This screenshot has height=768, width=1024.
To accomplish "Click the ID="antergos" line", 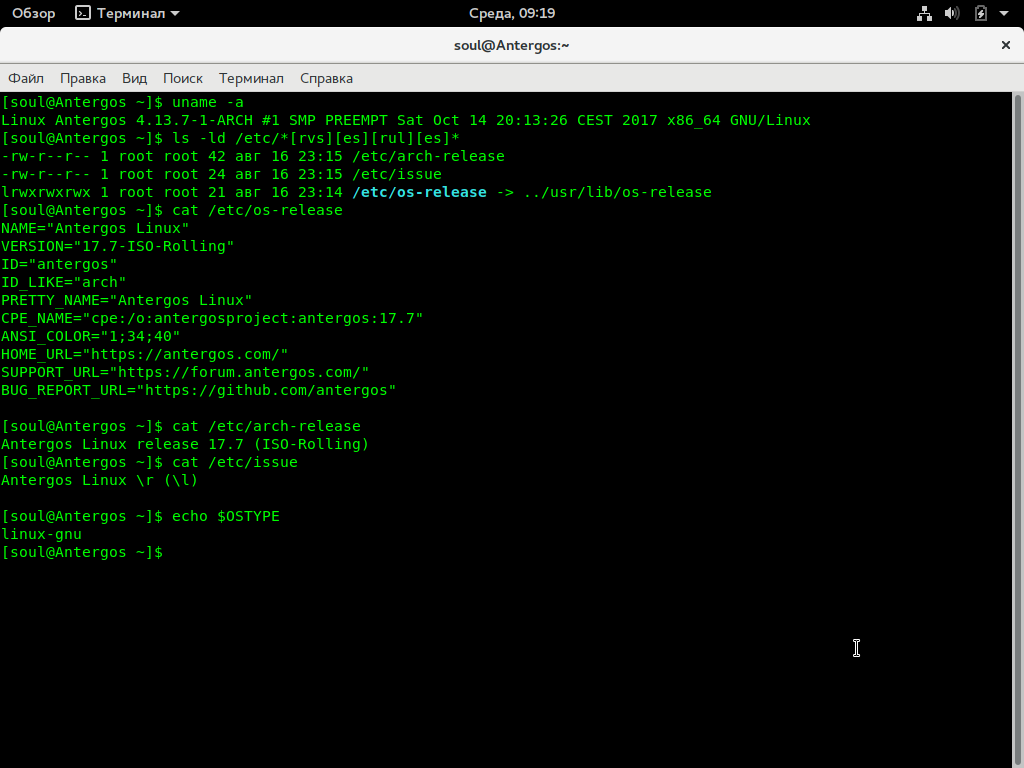I will 59,264.
